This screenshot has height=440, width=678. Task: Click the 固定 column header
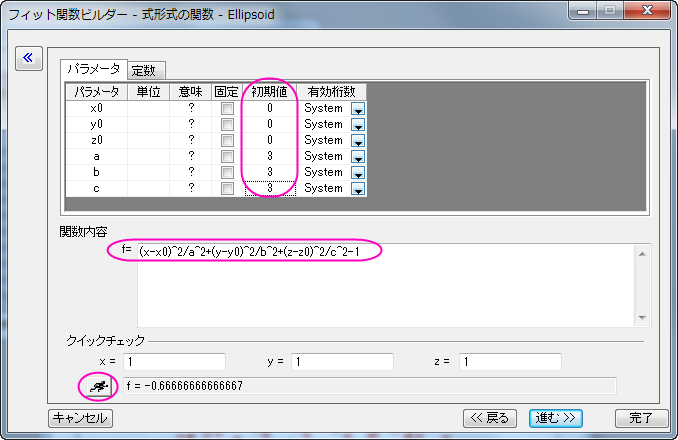click(227, 92)
